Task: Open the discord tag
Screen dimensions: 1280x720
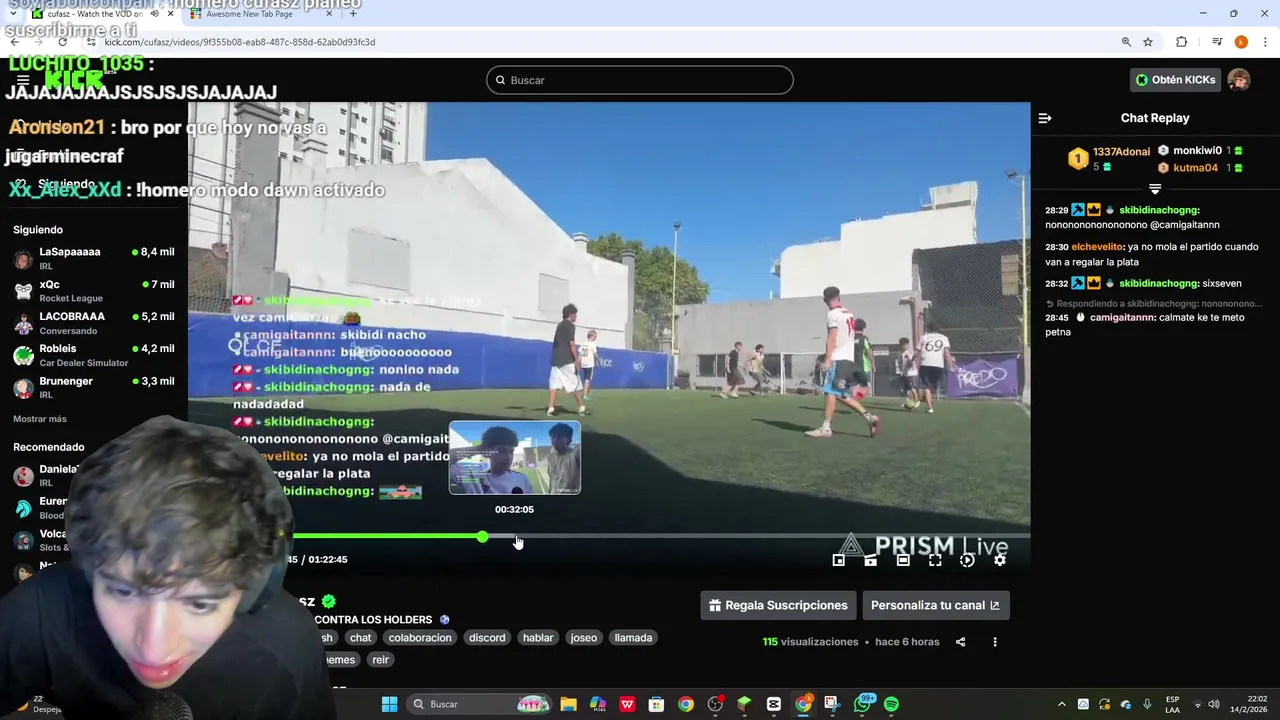Action: tap(487, 638)
